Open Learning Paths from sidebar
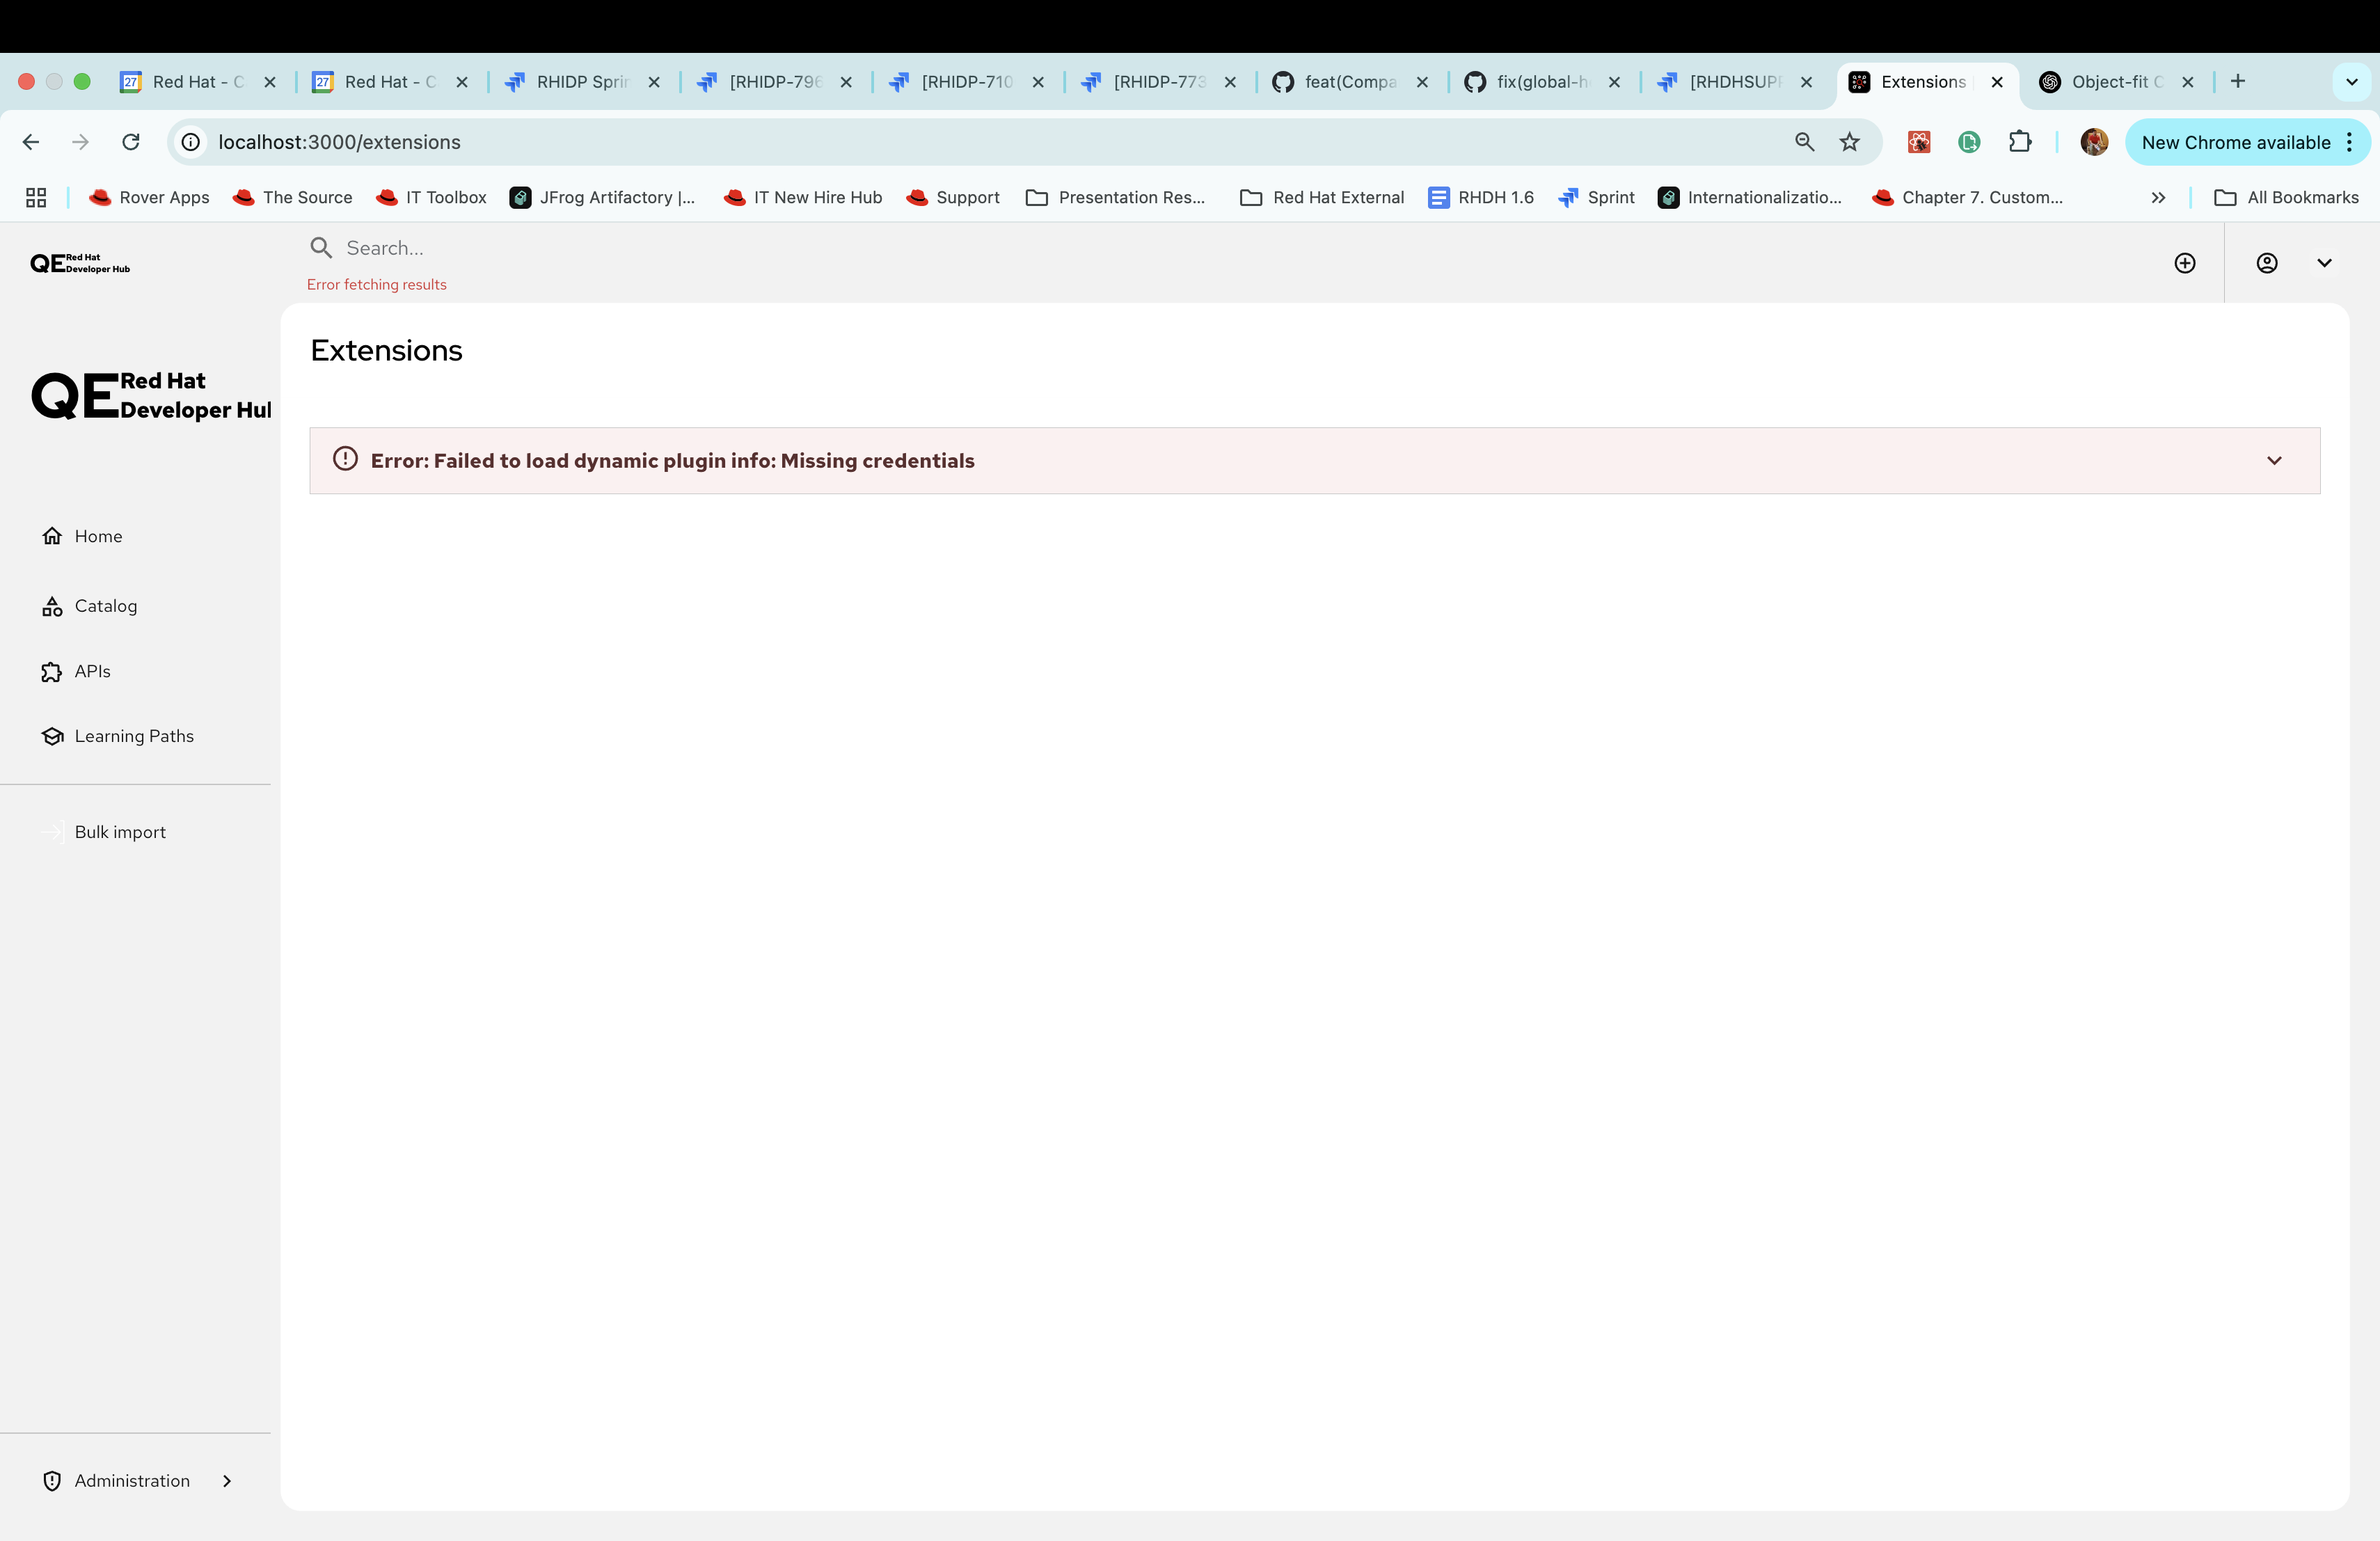 134,736
